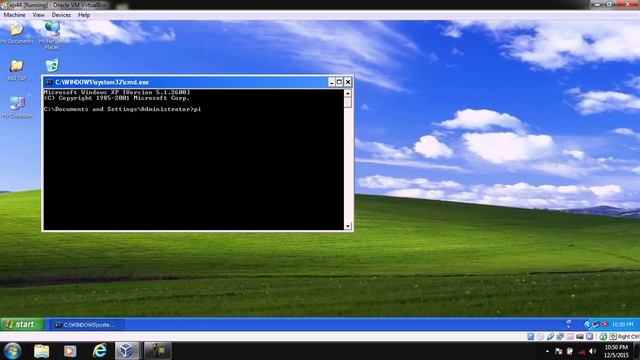Open the Windows 7 Start orb
640x360 pixels.
[x=13, y=351]
